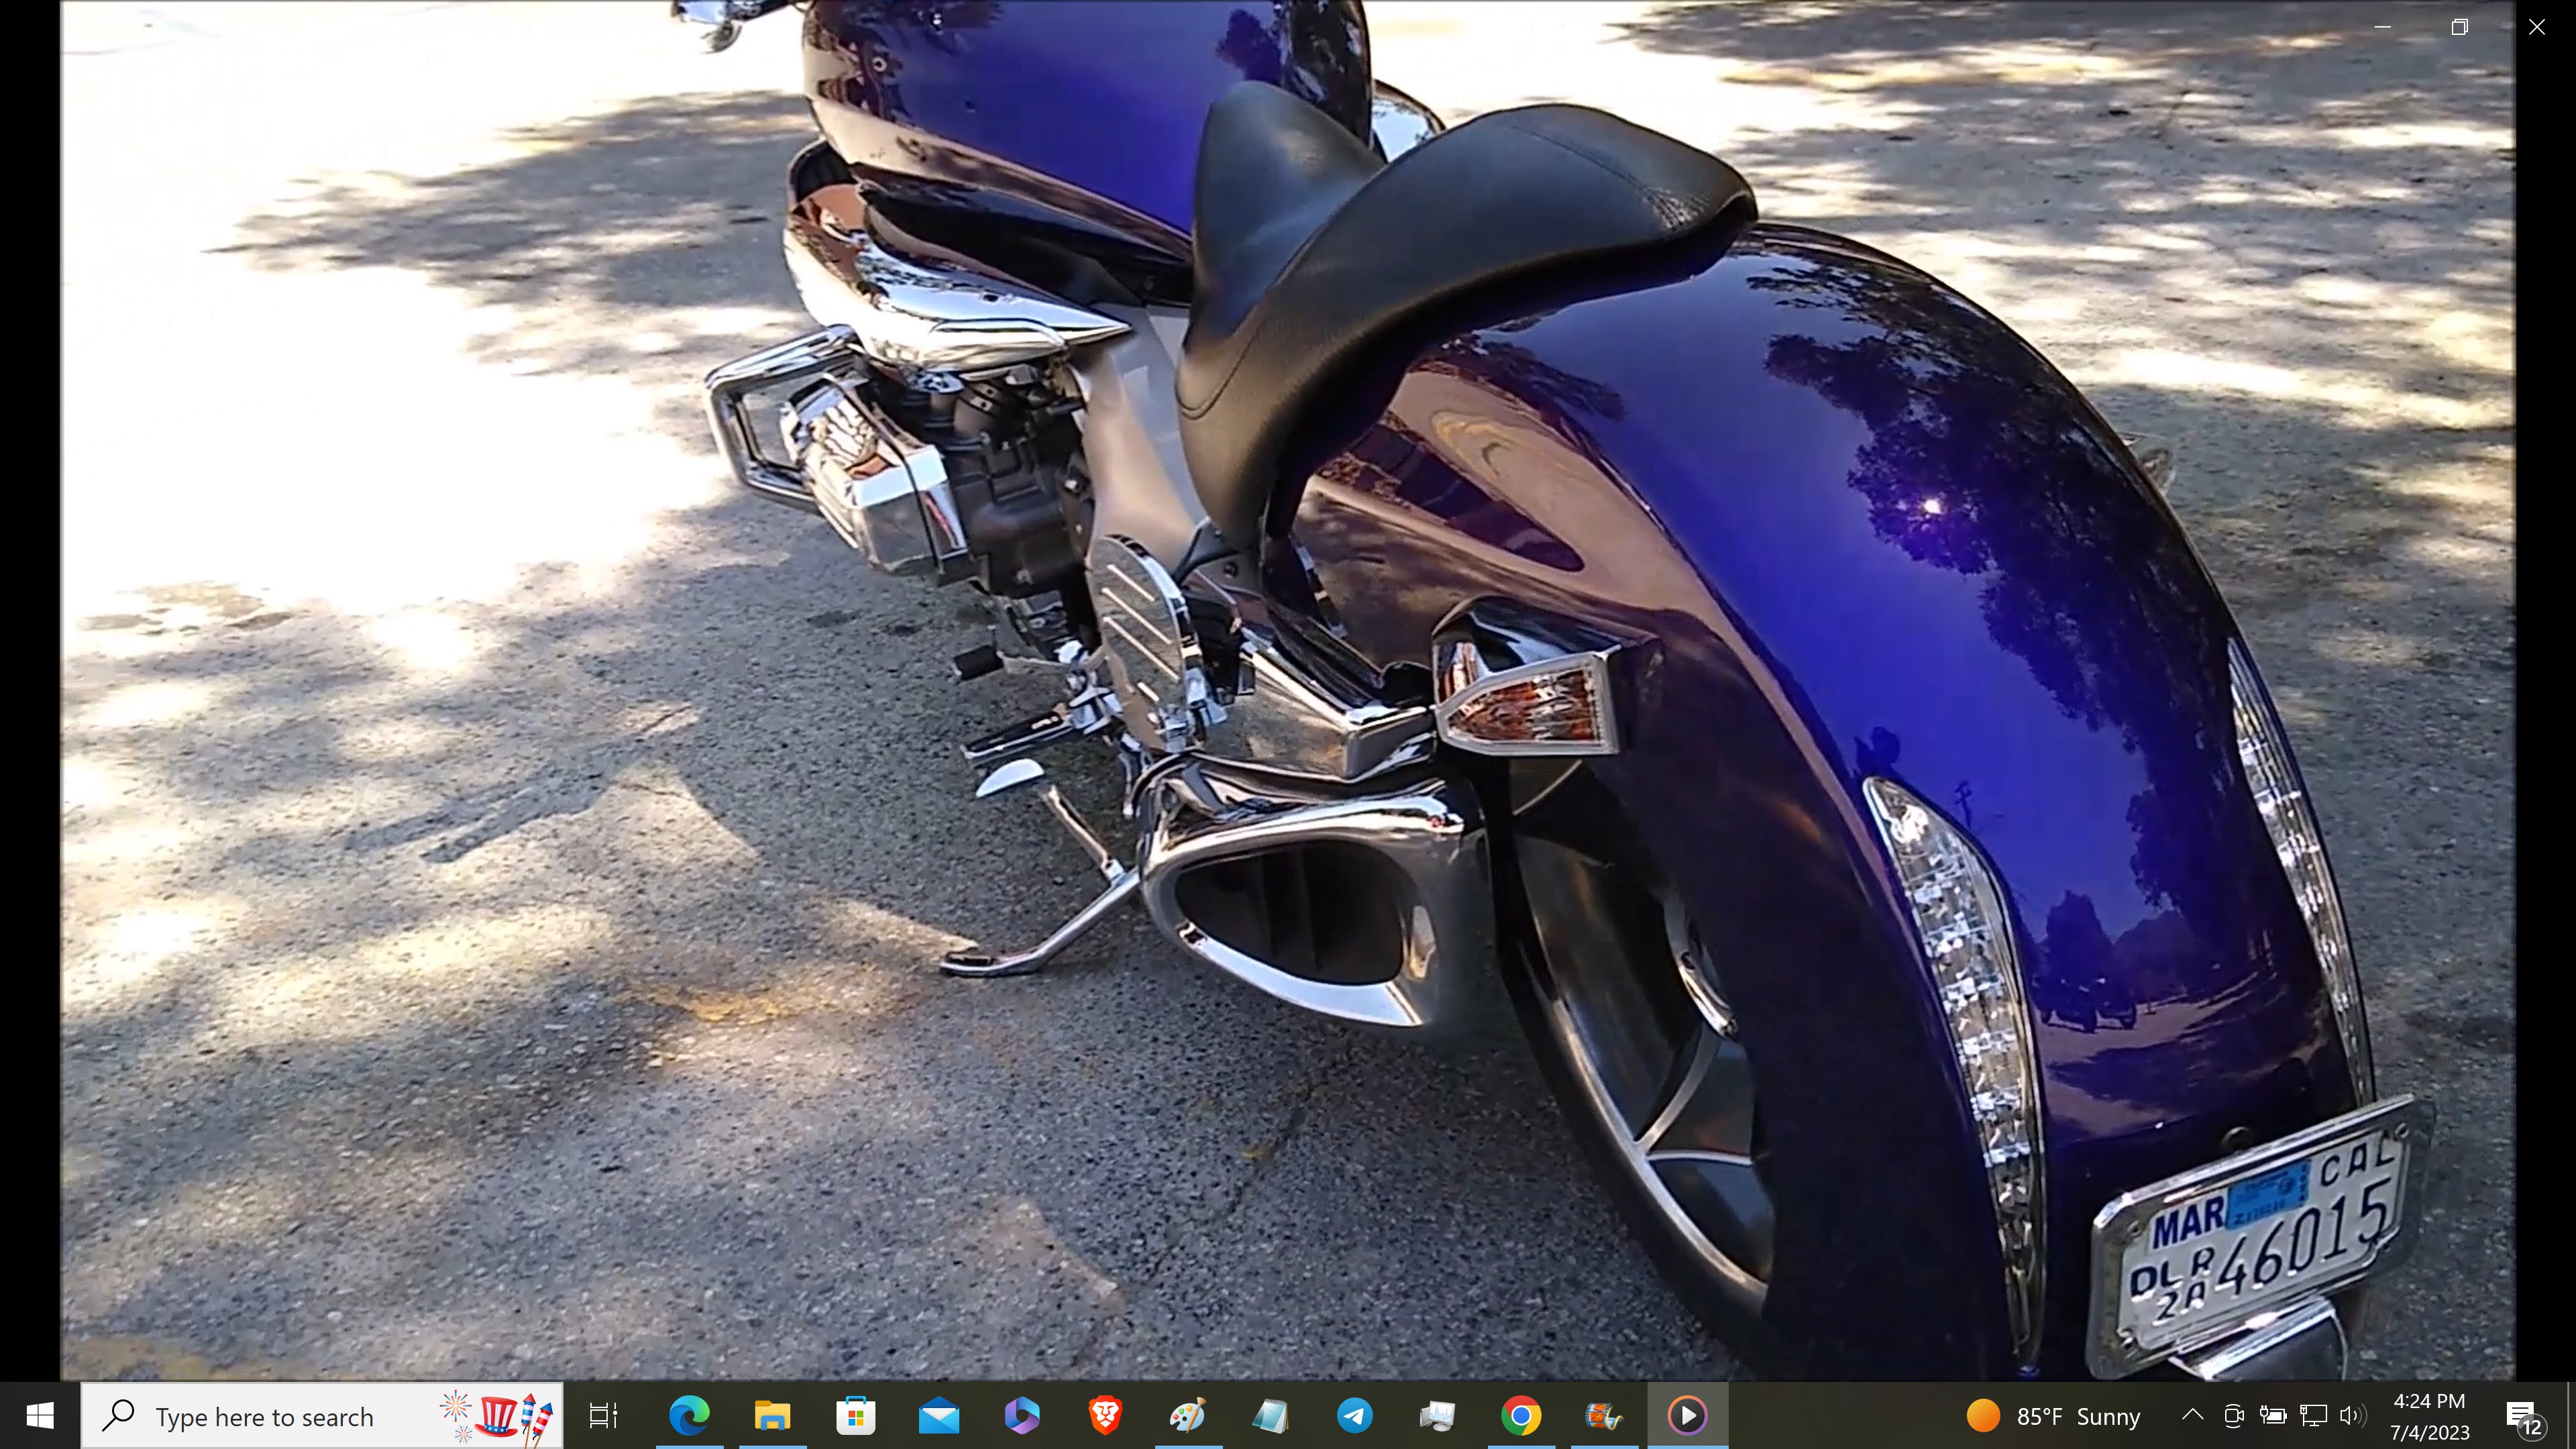Open Task View button

pos(603,1416)
